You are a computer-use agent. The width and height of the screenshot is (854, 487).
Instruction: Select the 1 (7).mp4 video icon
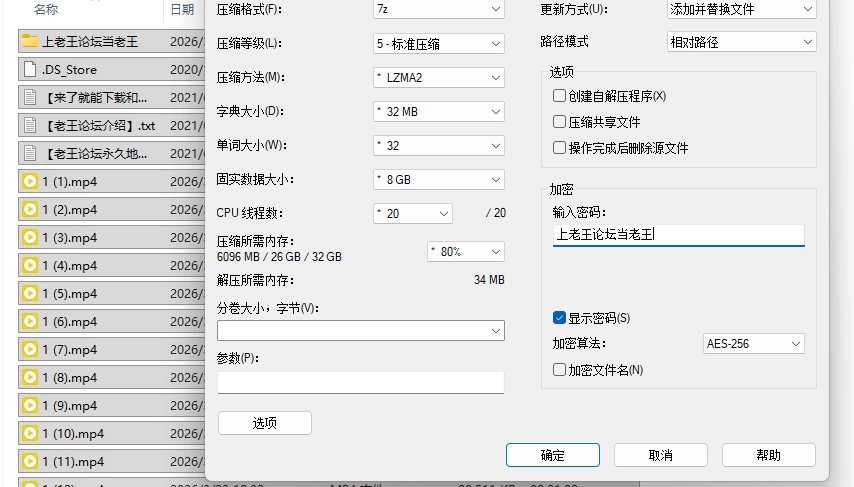(x=30, y=349)
